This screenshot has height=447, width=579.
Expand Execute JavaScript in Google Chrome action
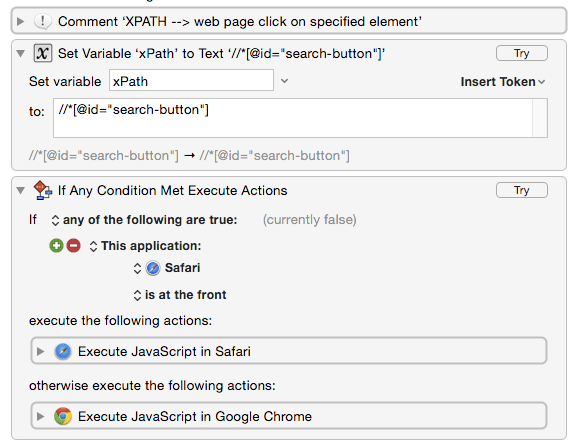point(41,416)
